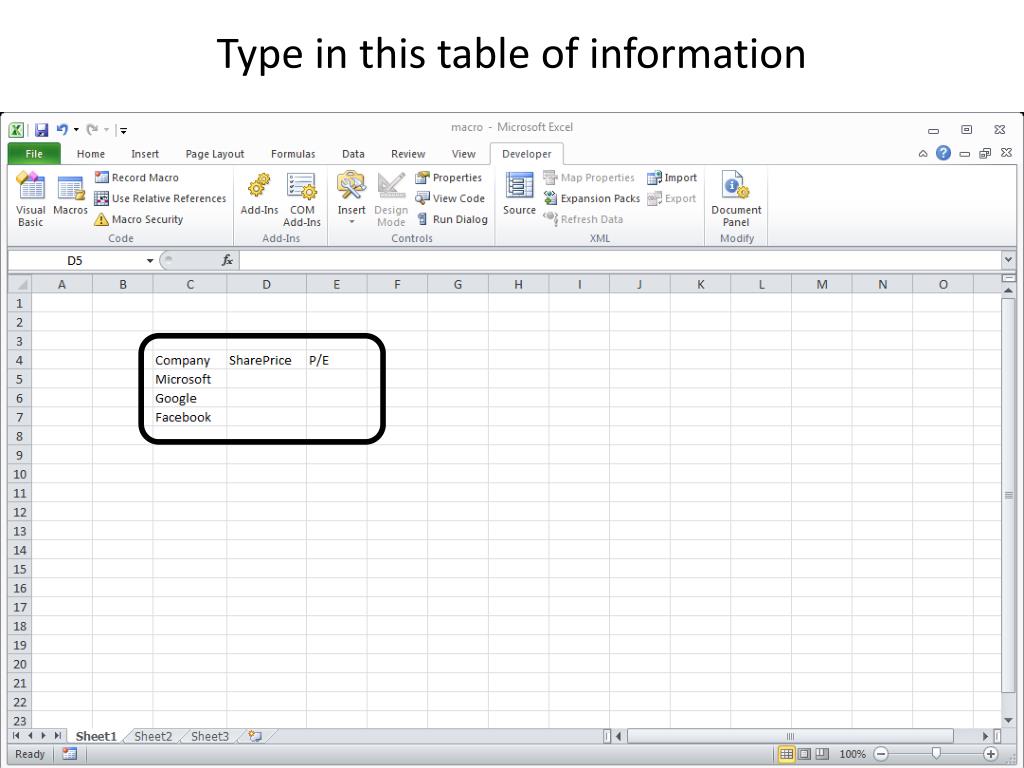
Task: Zoom out with the minus button
Action: tap(881, 754)
